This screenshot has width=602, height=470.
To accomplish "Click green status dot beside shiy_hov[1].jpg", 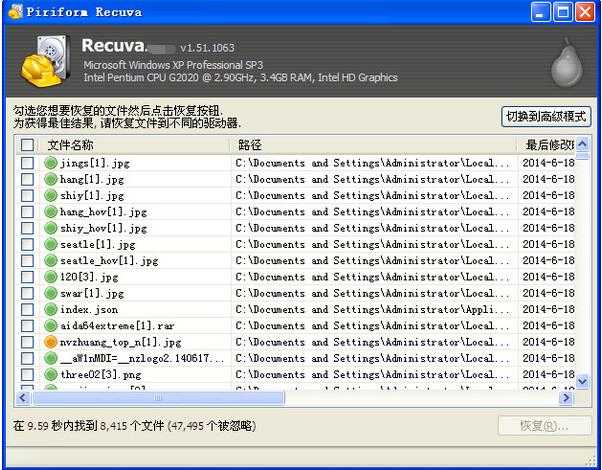I will pyautogui.click(x=51, y=228).
